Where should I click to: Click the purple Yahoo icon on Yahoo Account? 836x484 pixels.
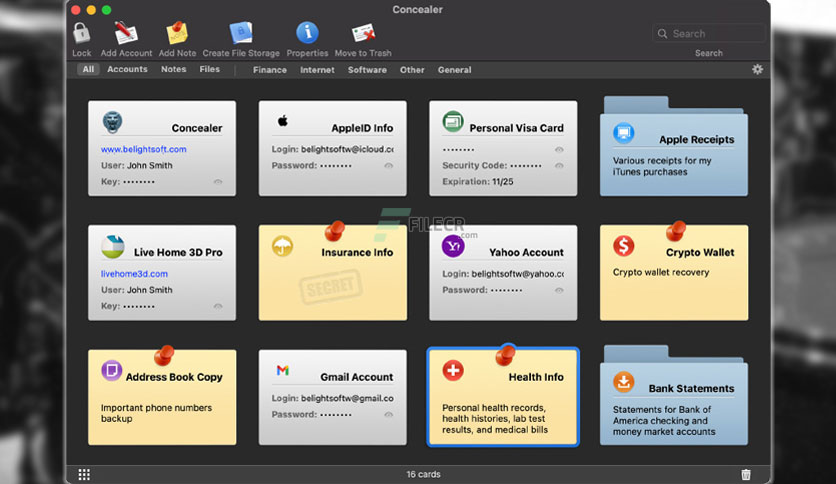(453, 246)
